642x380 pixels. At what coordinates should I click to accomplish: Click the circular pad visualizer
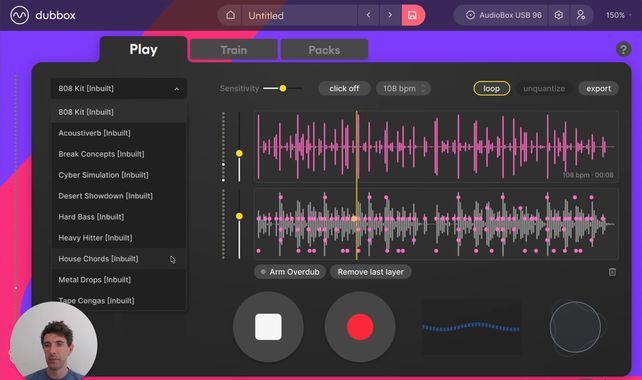point(576,327)
